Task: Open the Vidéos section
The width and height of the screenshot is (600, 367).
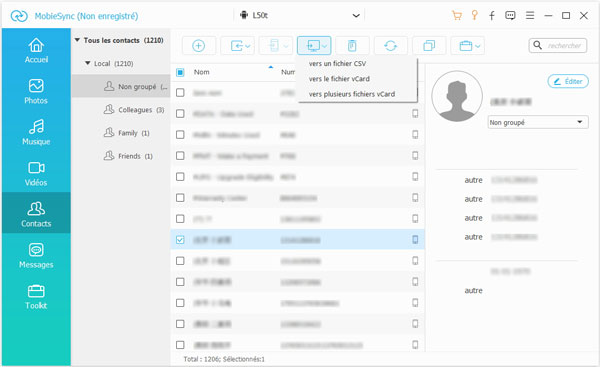Action: point(36,173)
